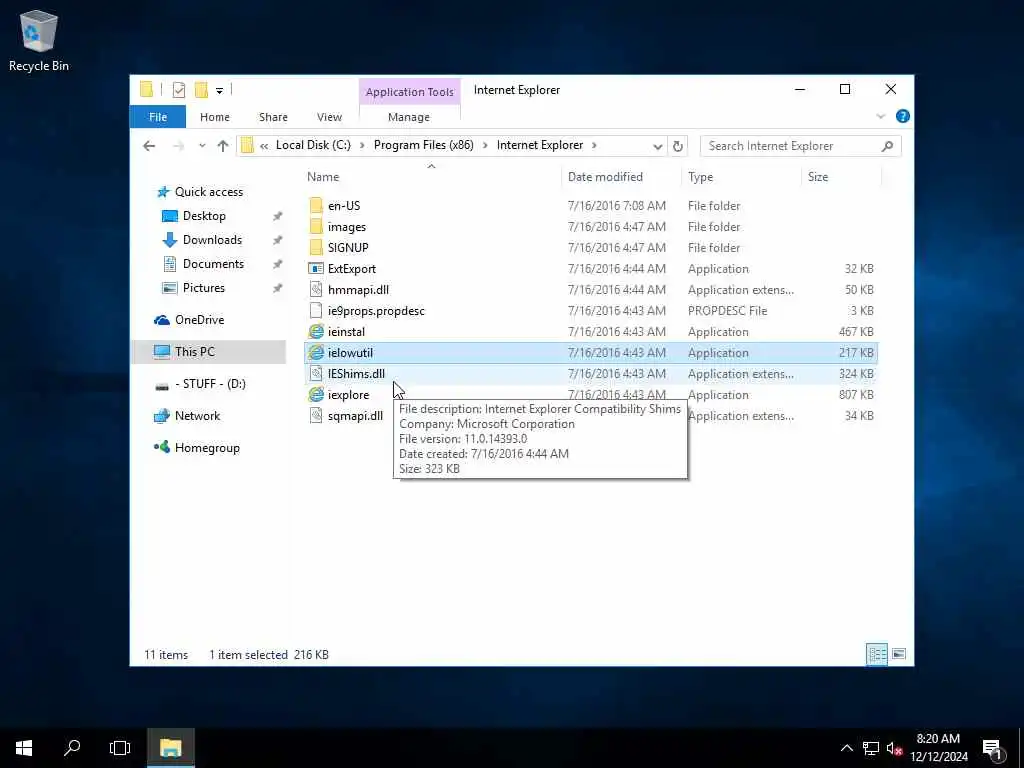Expand the ribbon with the chevron arrow
Viewport: 1024px width, 768px height.
tap(880, 116)
